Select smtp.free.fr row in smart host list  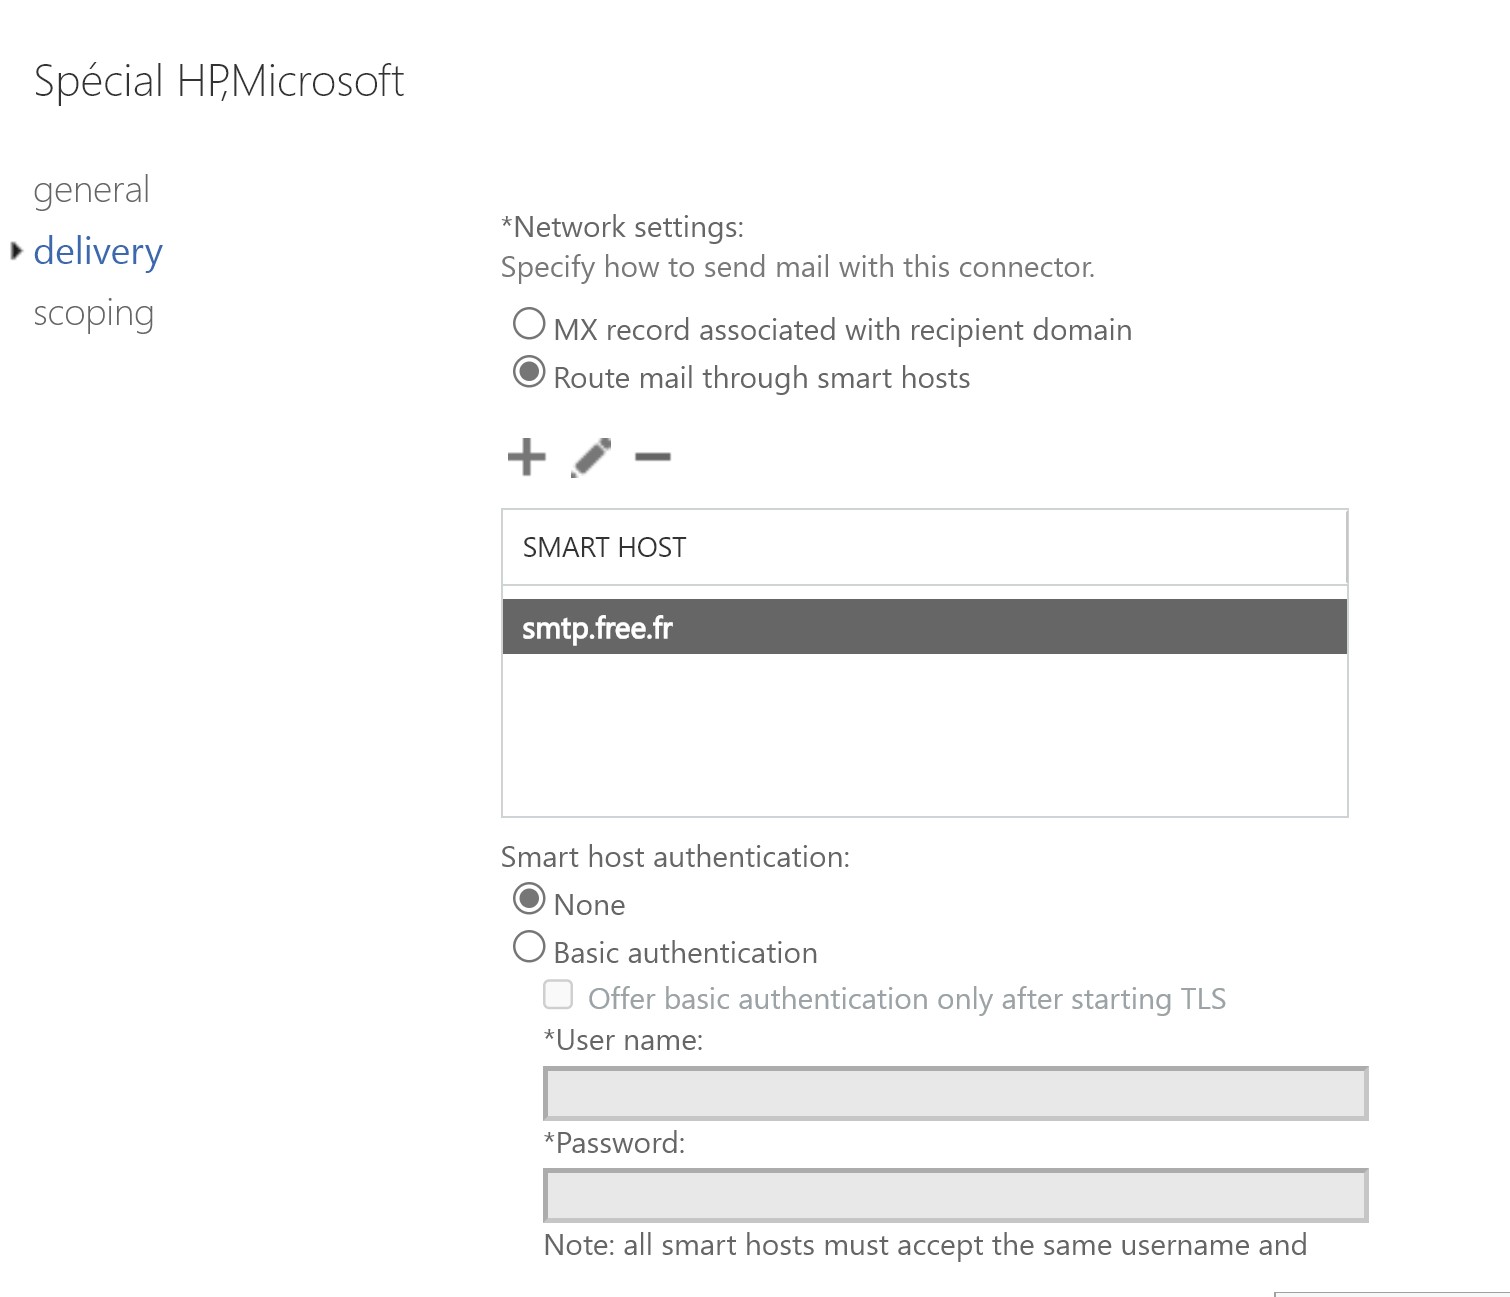[924, 627]
